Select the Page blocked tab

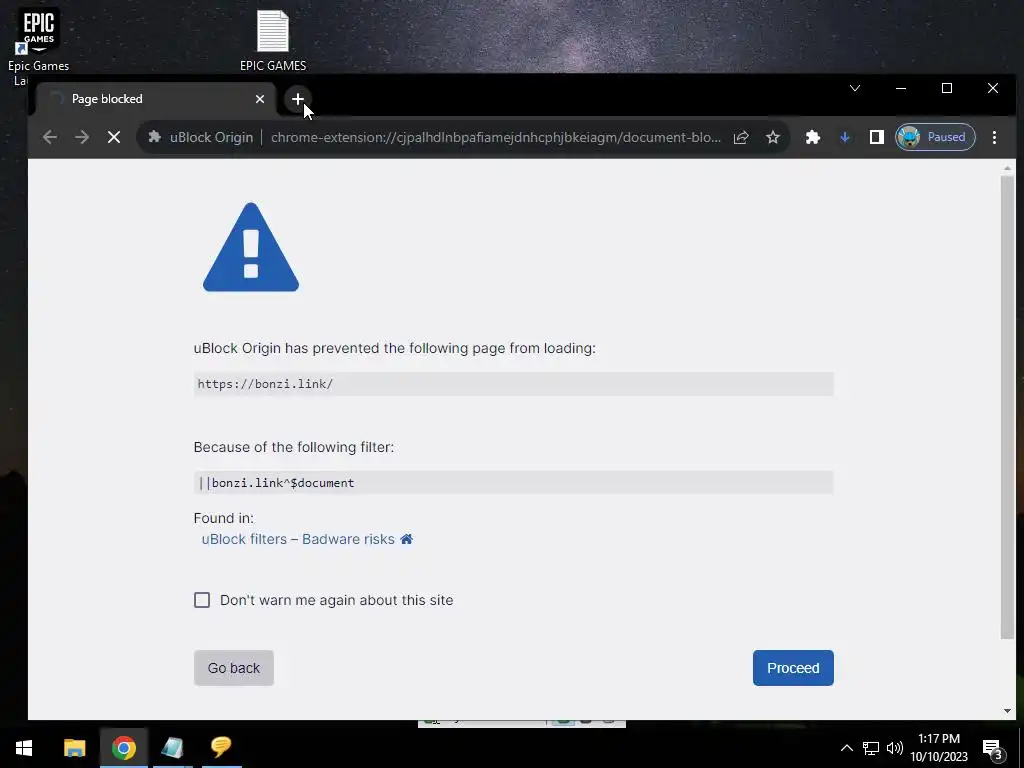click(157, 99)
